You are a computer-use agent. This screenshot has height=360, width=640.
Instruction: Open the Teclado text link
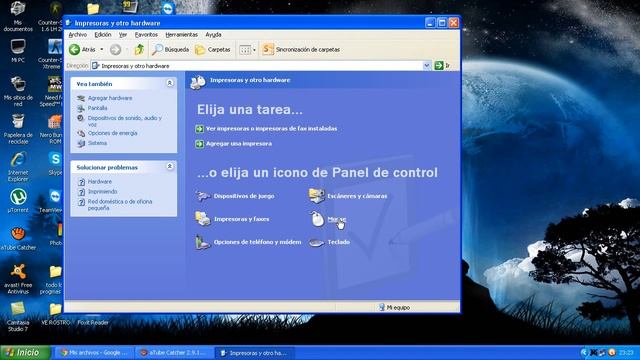(x=339, y=242)
